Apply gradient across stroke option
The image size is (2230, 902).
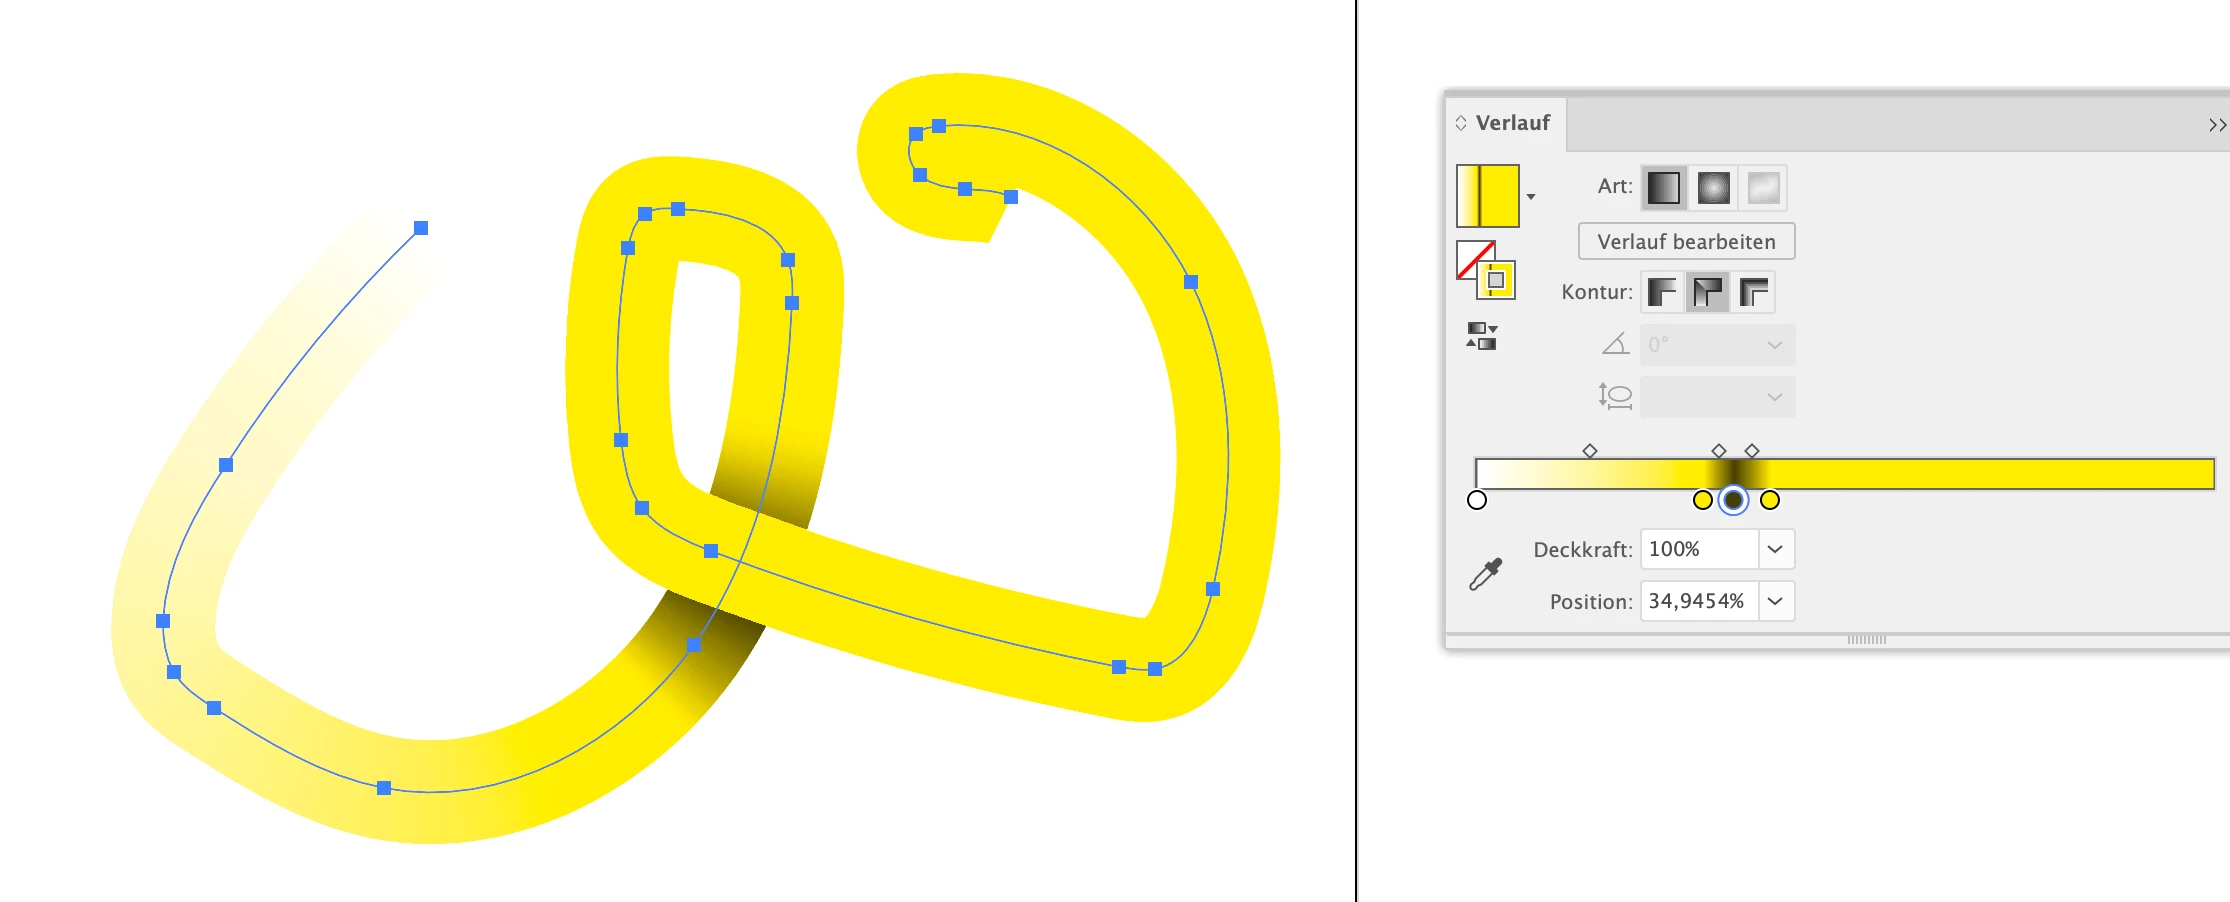click(1754, 292)
